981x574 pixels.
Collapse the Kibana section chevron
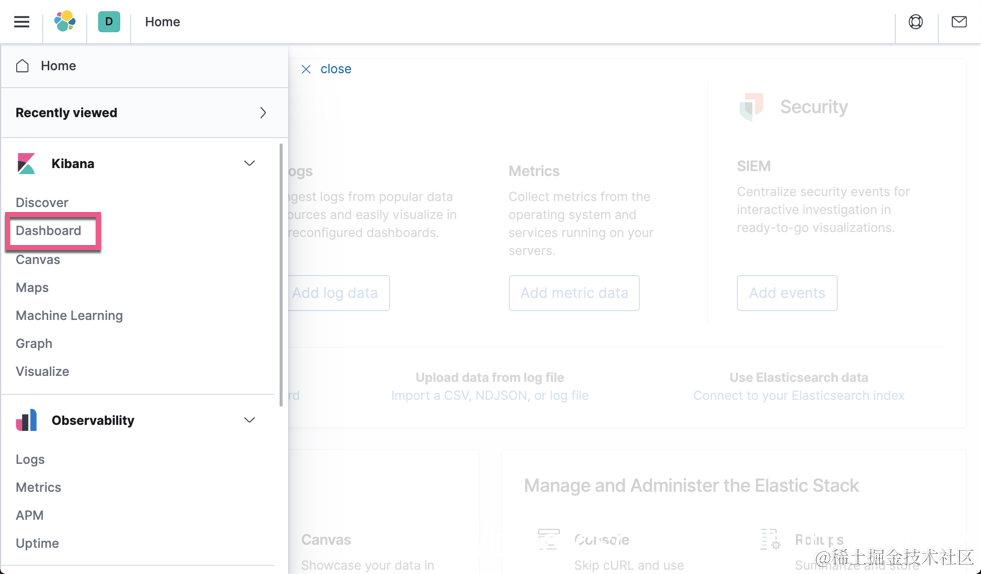[250, 163]
